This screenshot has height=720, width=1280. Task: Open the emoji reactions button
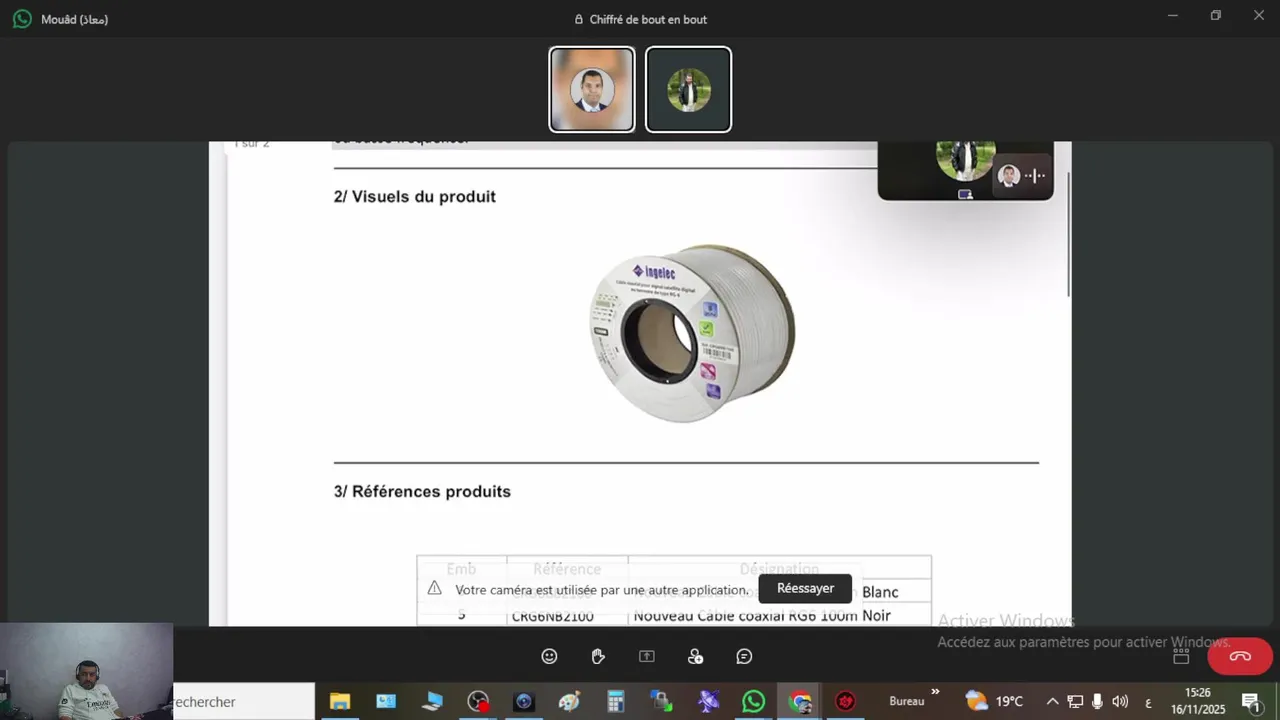[549, 656]
